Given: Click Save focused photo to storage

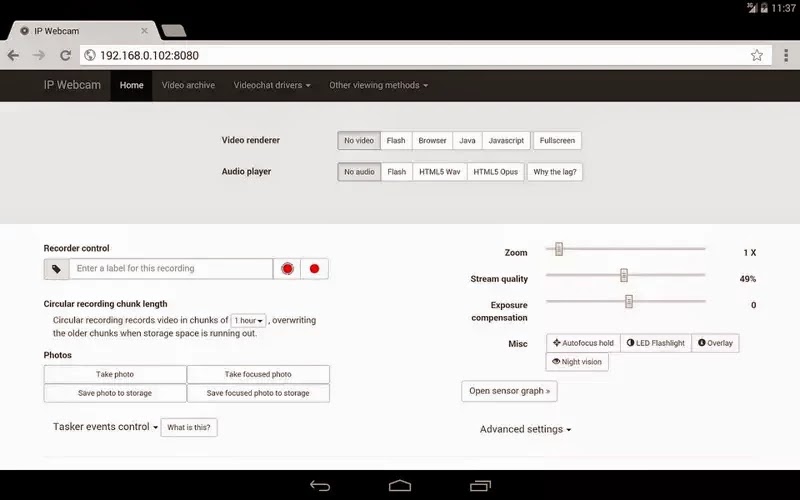Looking at the screenshot, I should [258, 393].
